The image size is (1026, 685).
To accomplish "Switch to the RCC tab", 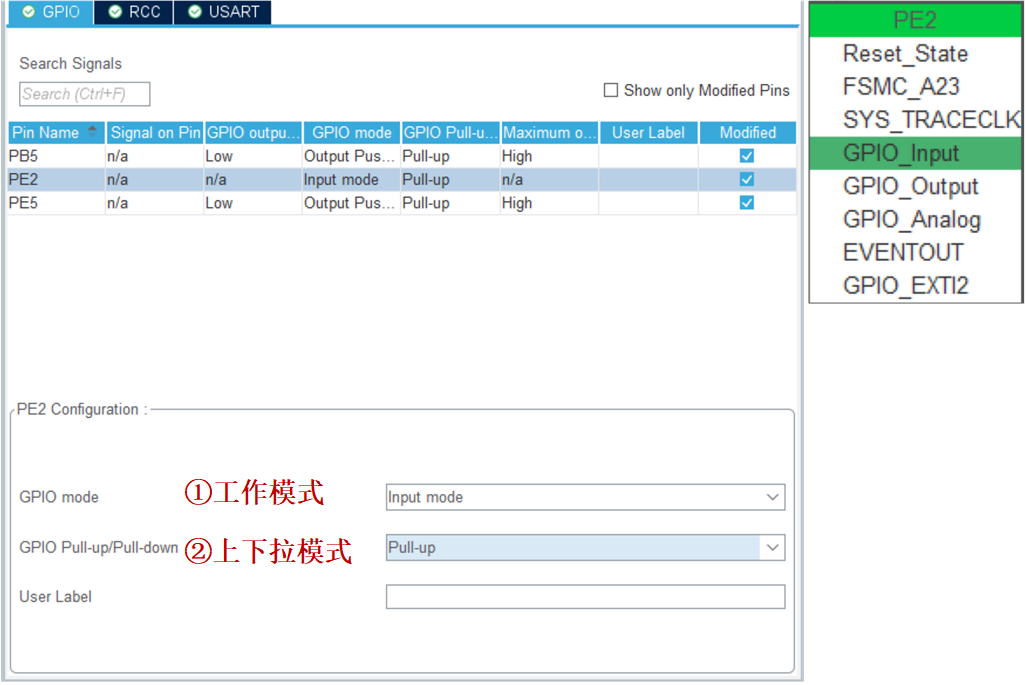I will [134, 12].
